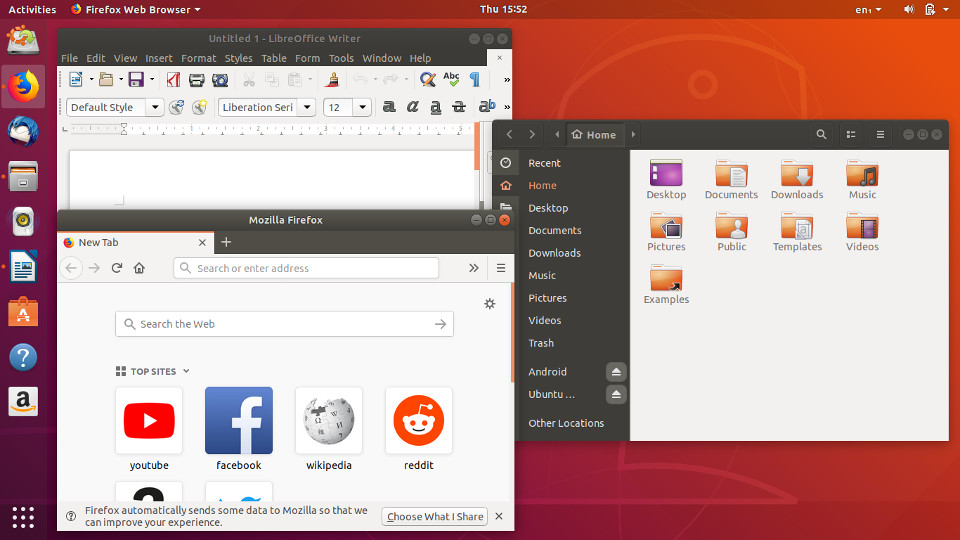Screen dimensions: 960x540
Task: Open the Tools menu in Writer
Action: click(x=341, y=58)
